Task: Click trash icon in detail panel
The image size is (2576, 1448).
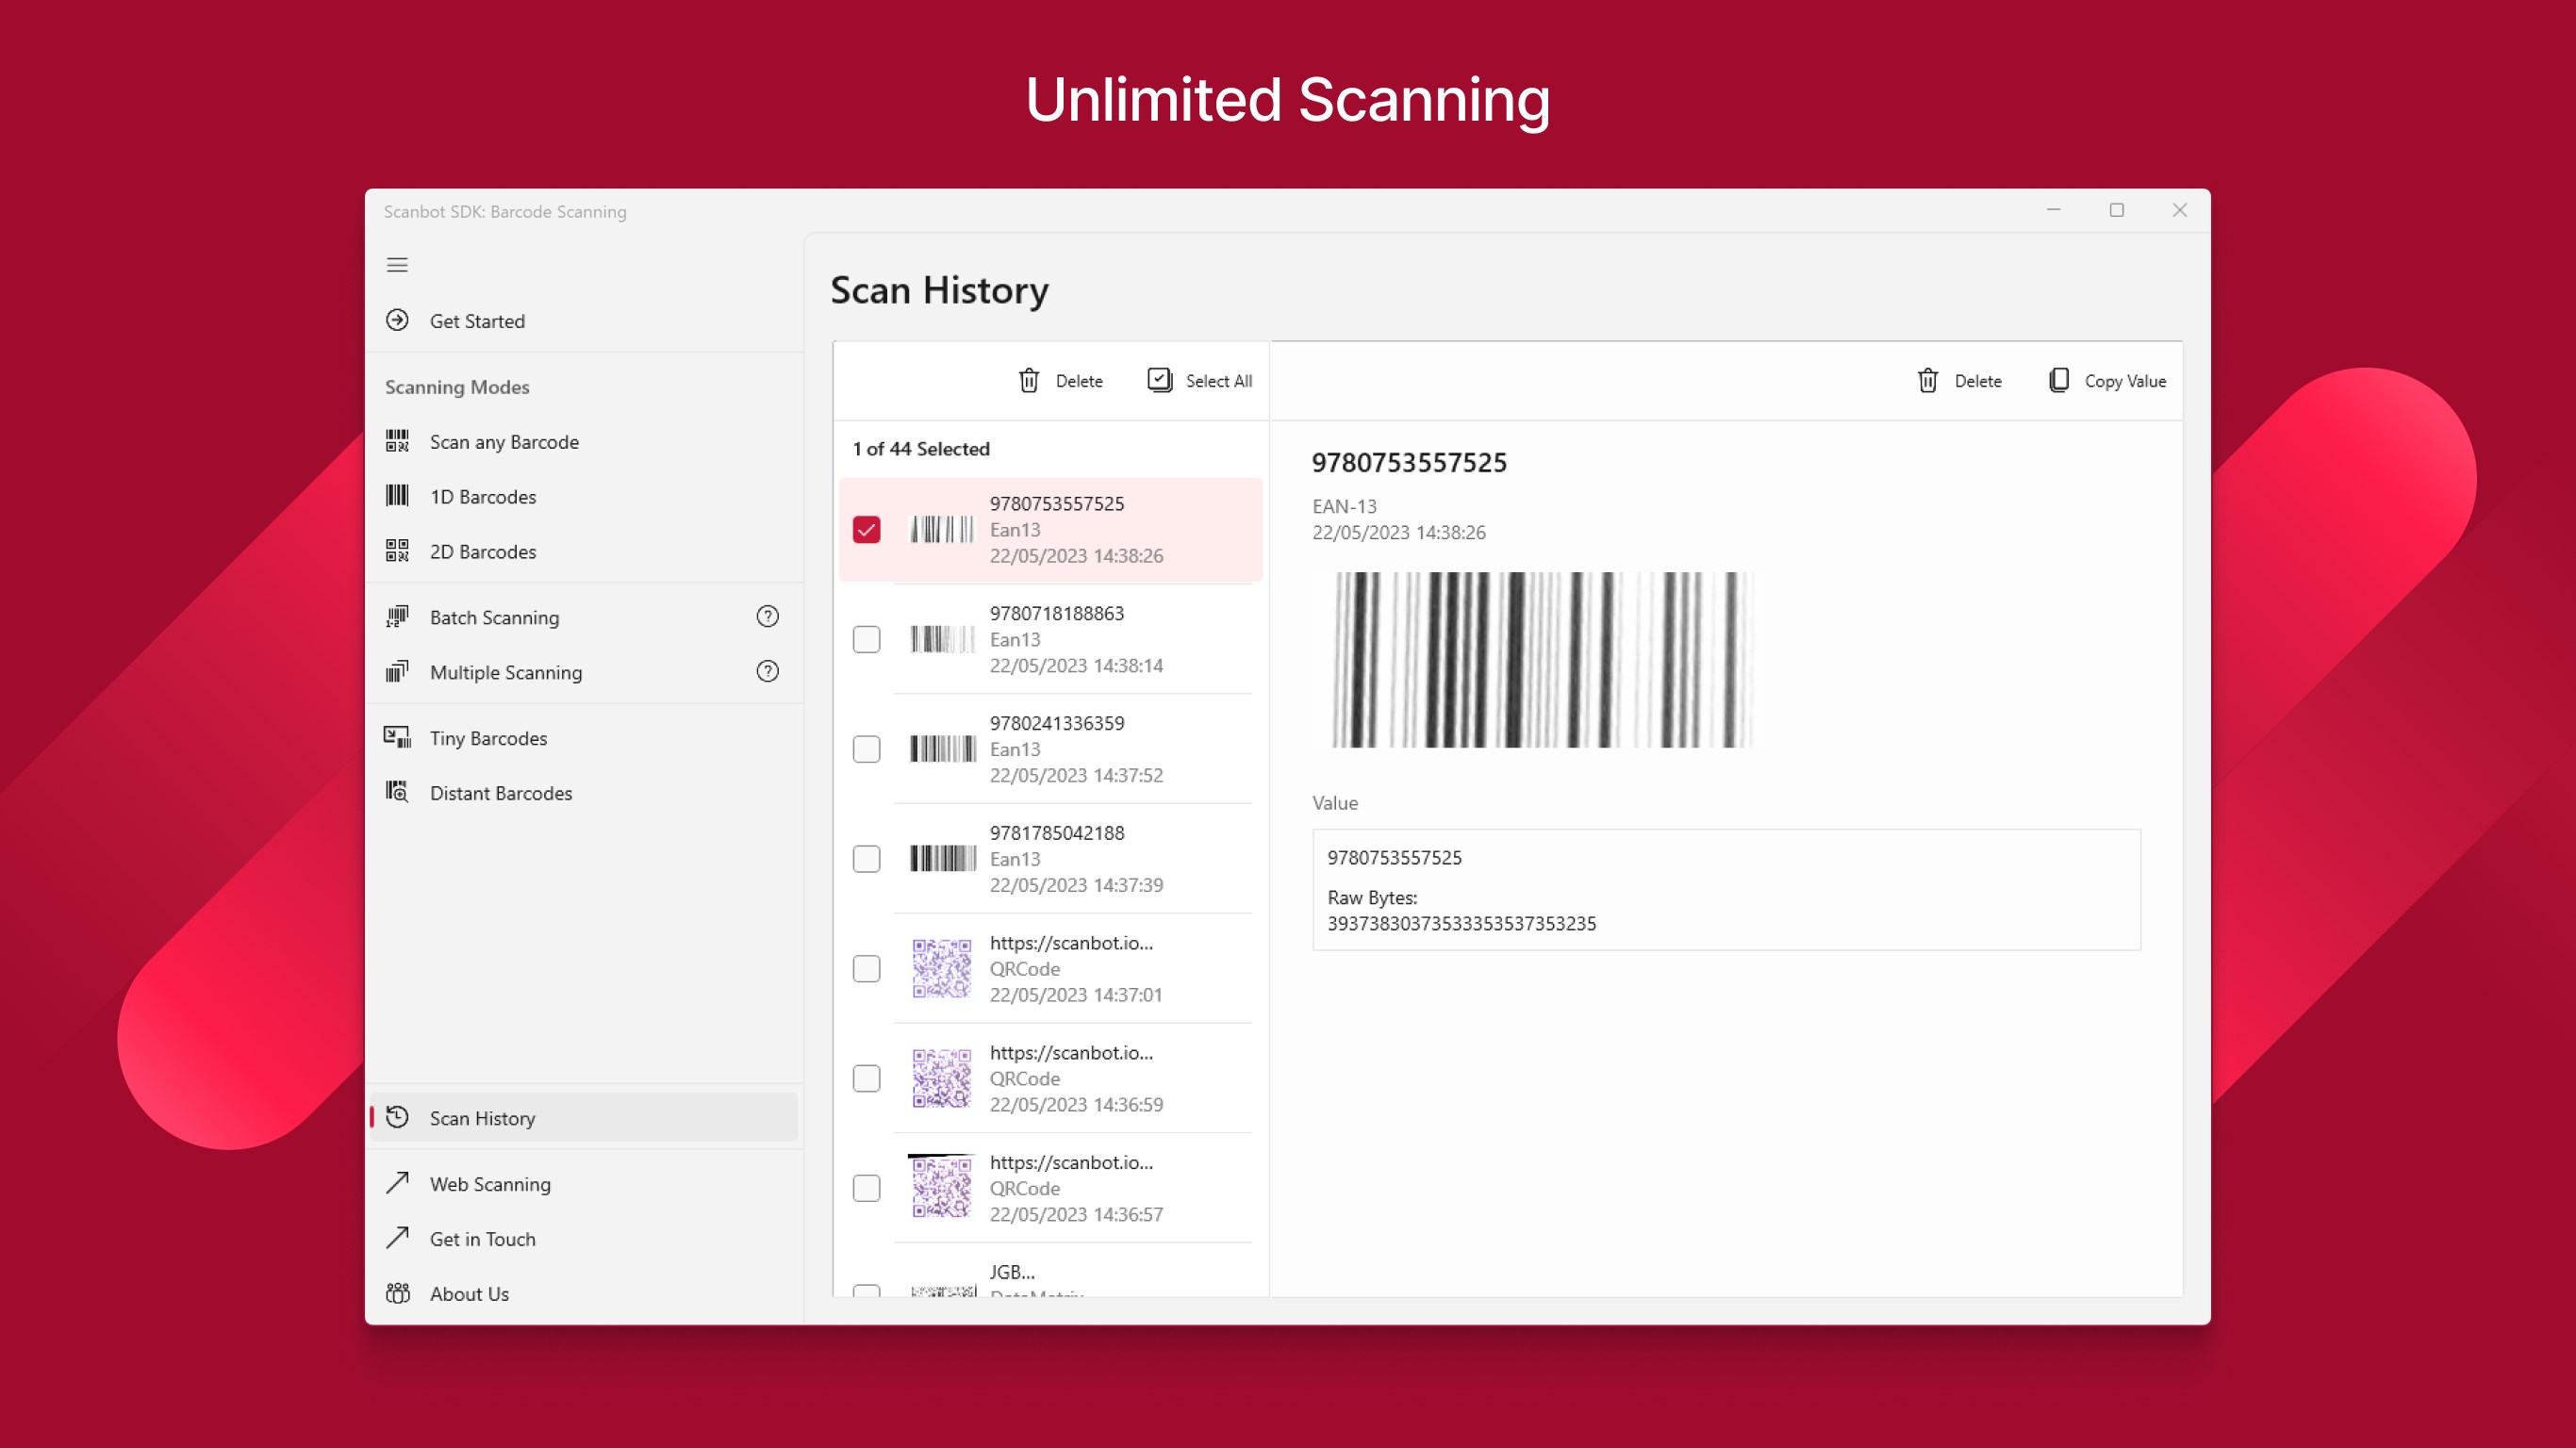Action: [x=1927, y=381]
